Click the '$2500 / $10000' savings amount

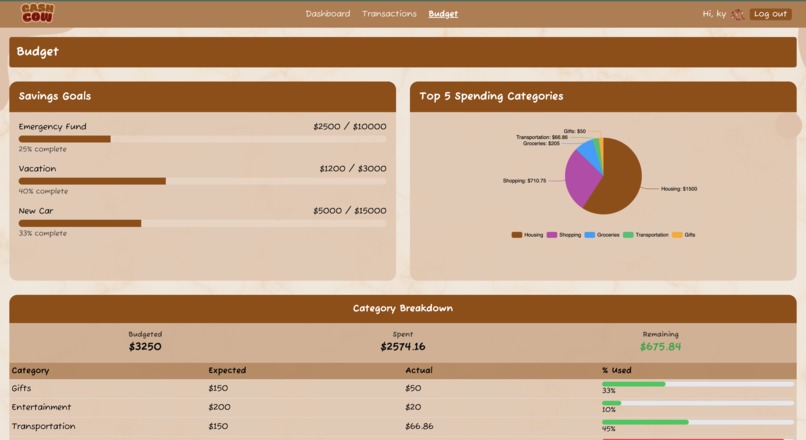click(350, 126)
